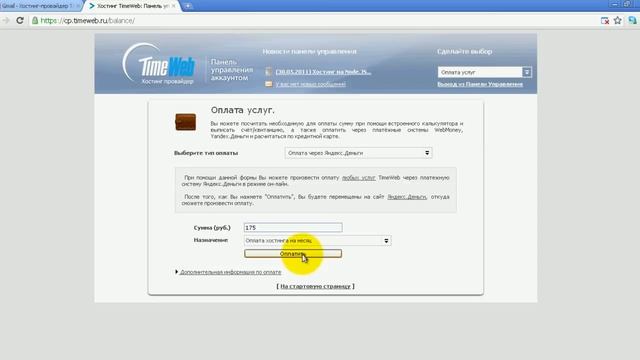
Task: Click the logout link 'Выход из Панели Управления'
Action: click(480, 84)
